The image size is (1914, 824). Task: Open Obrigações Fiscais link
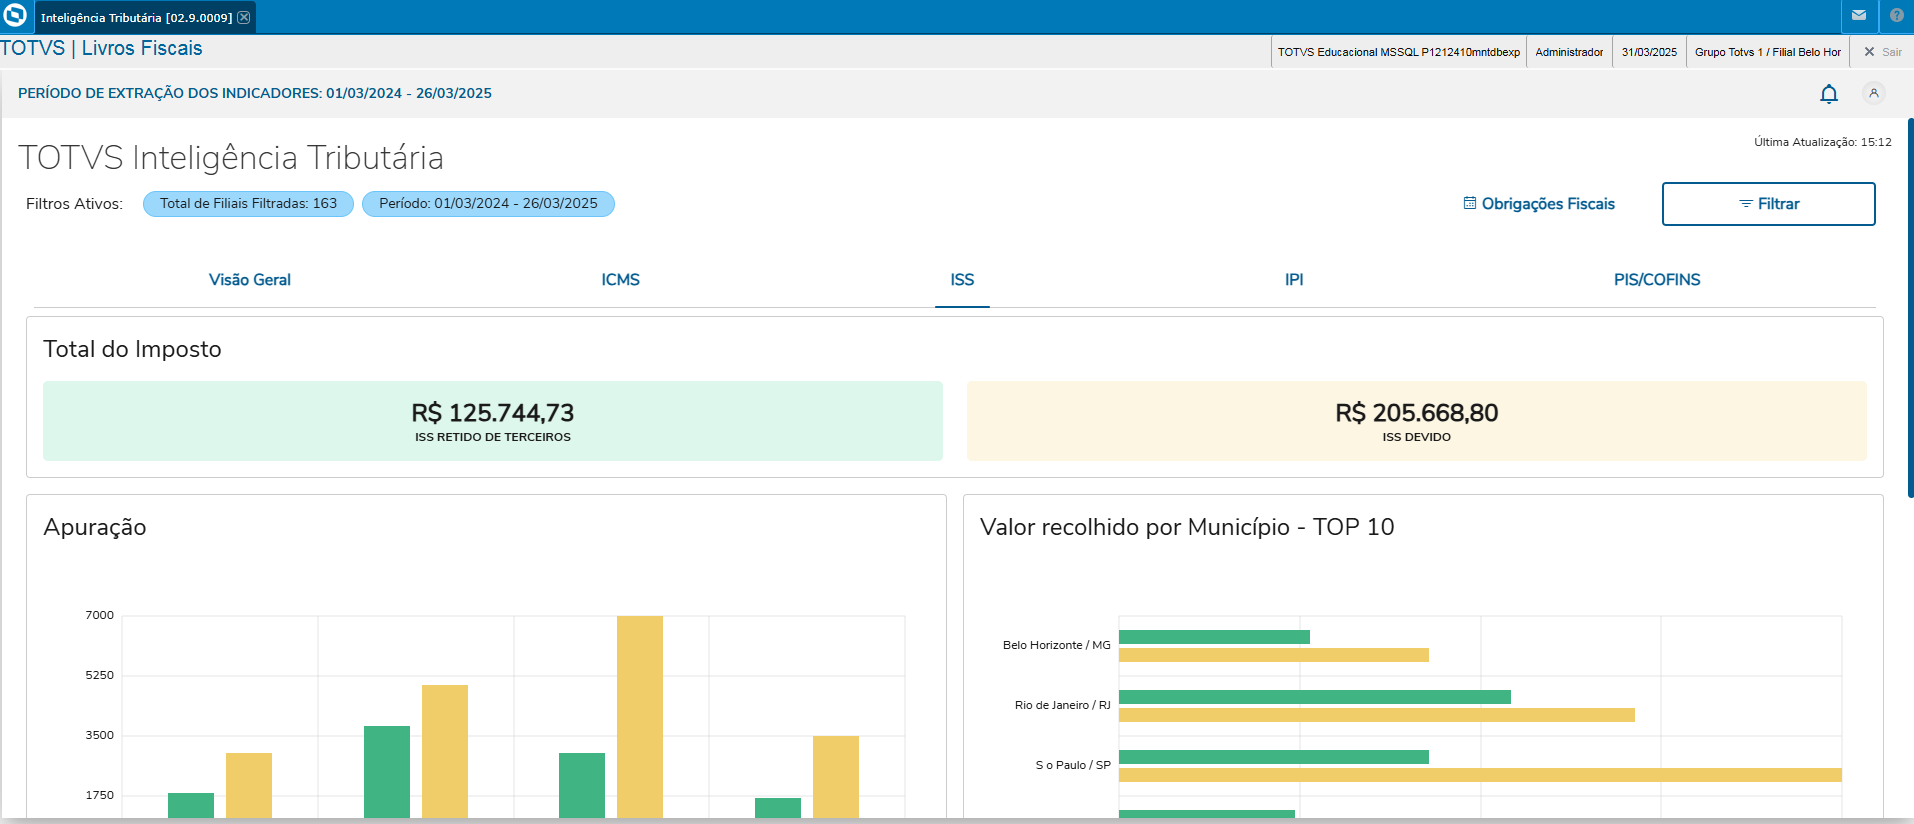tap(1539, 204)
